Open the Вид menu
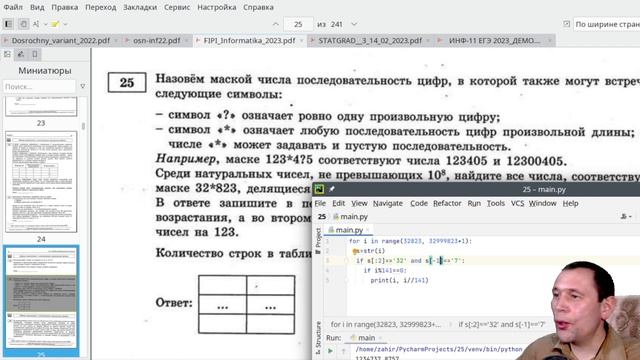This screenshot has width=640, height=360. click(x=37, y=7)
